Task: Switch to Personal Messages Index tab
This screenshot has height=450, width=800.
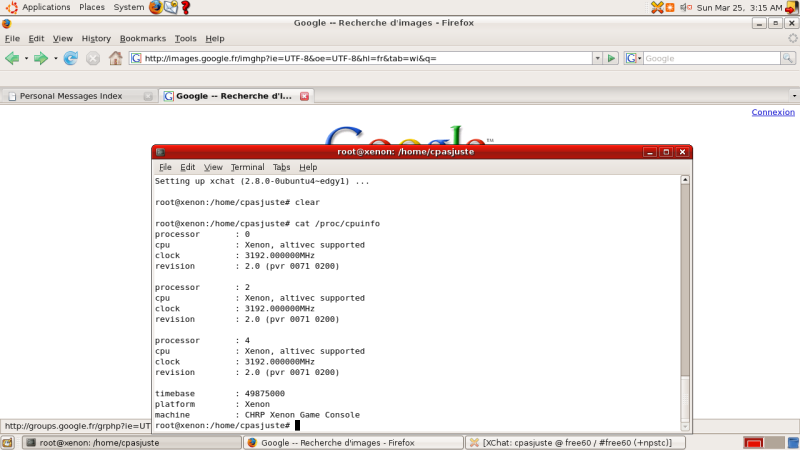Action: (x=78, y=96)
